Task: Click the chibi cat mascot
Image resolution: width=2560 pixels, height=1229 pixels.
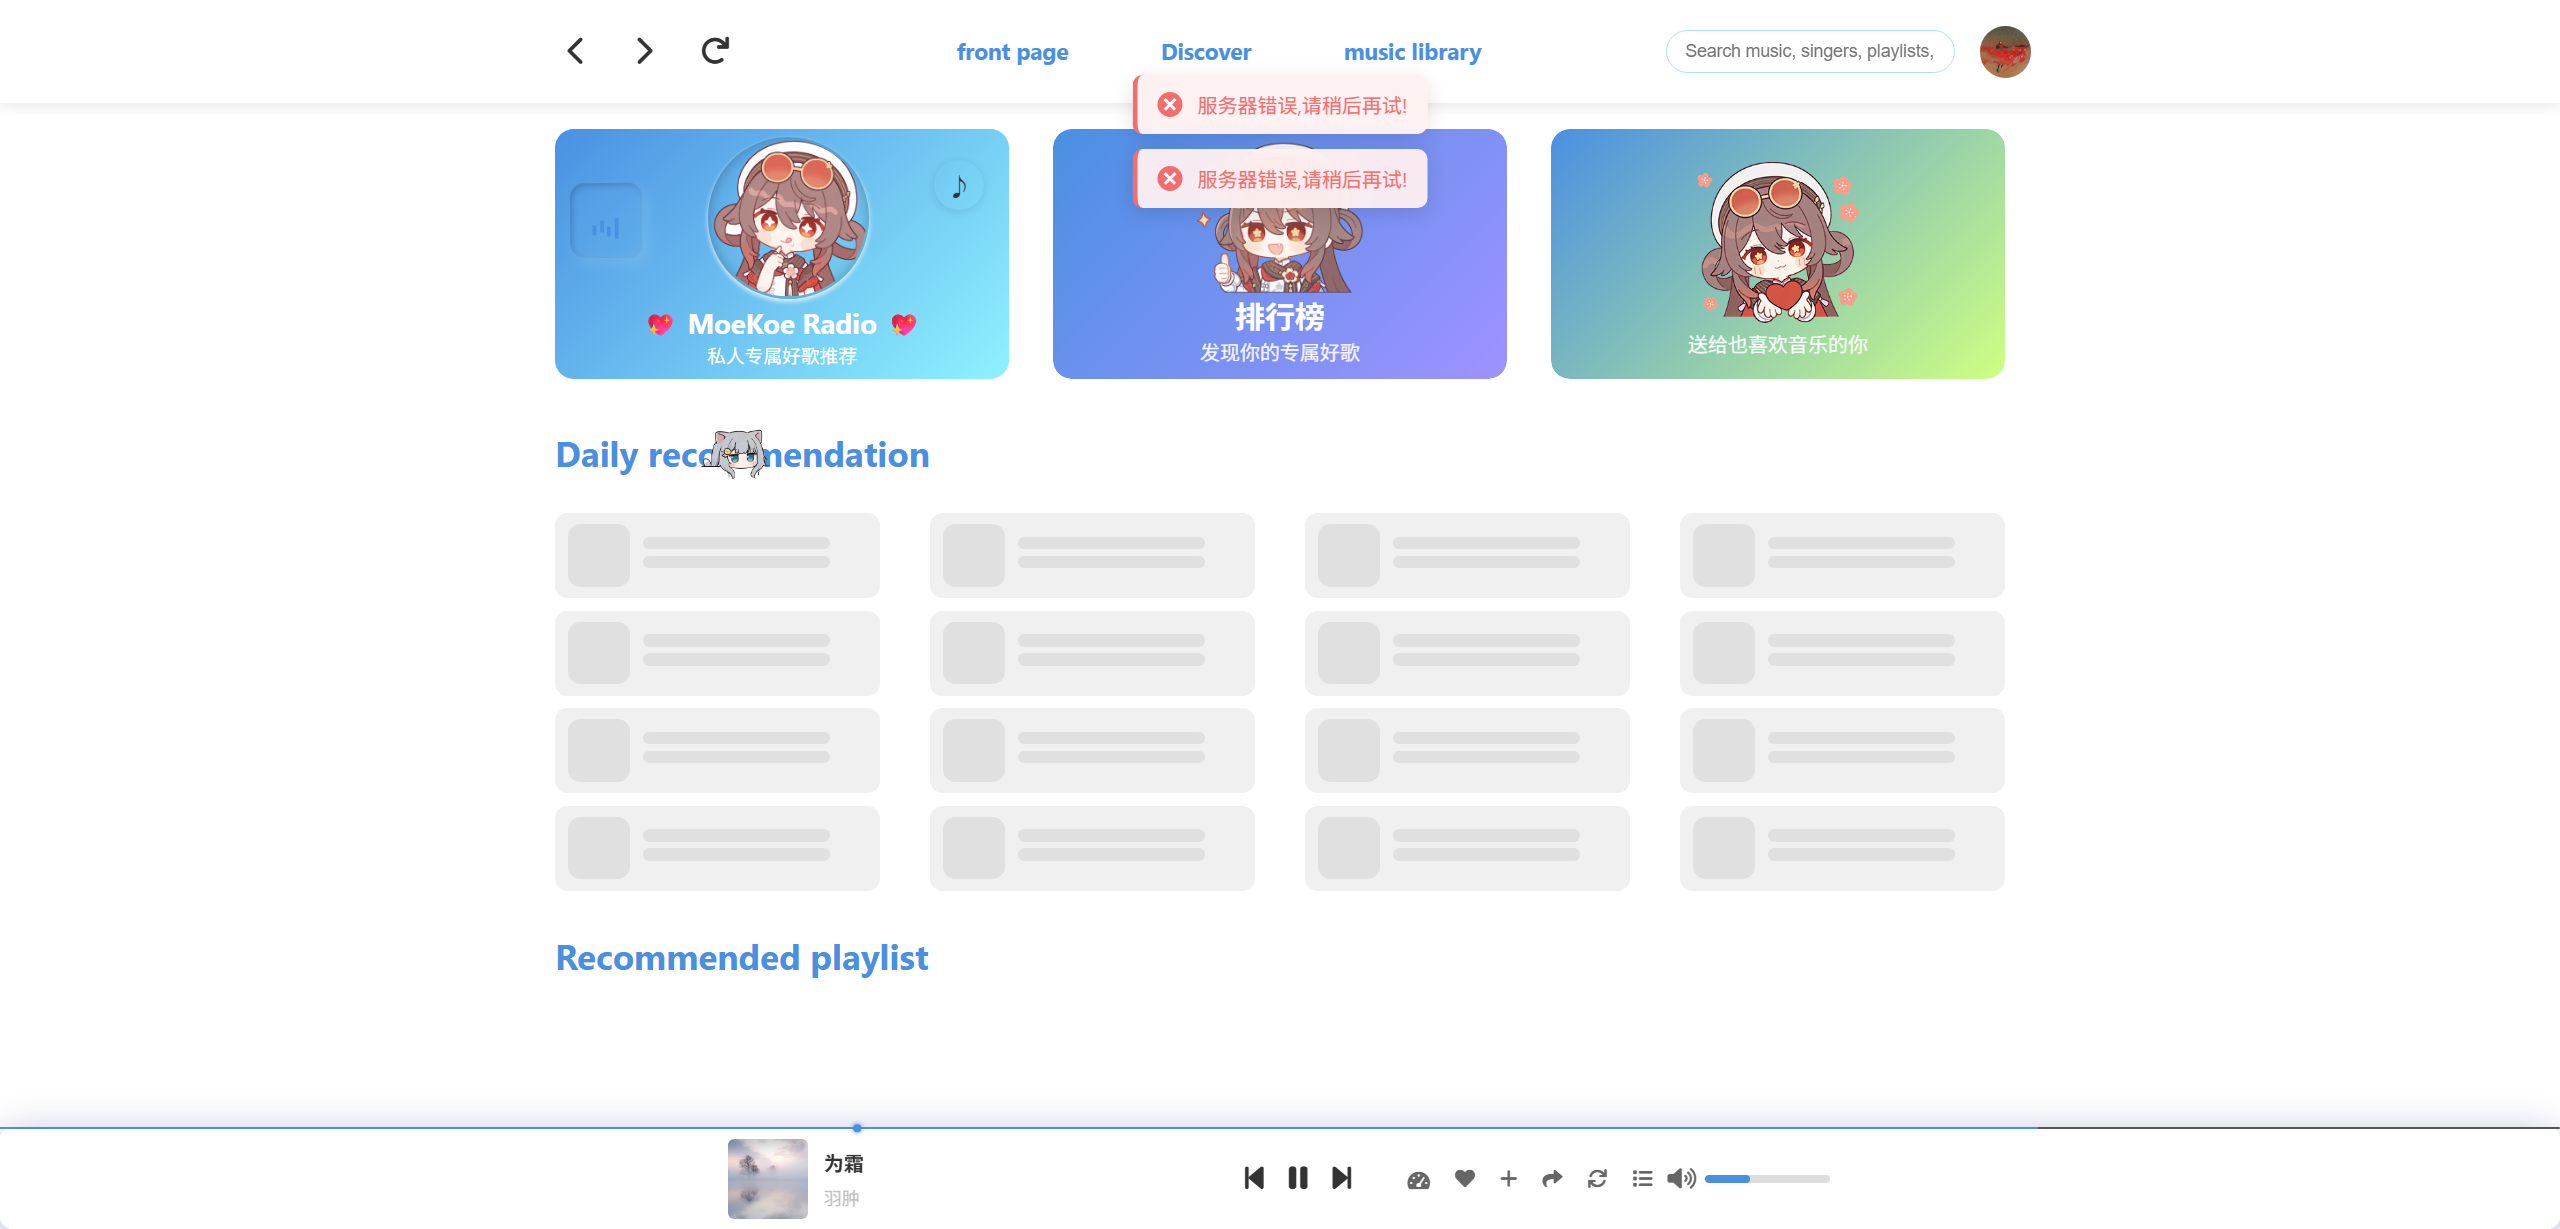Action: tap(738, 454)
